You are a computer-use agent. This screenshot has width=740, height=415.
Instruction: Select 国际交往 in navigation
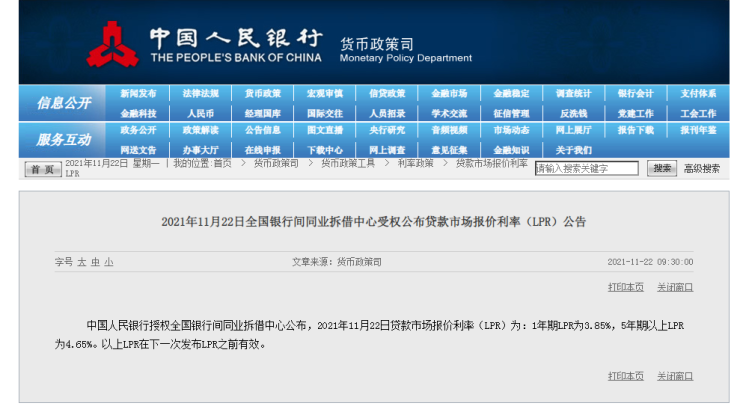(325, 114)
